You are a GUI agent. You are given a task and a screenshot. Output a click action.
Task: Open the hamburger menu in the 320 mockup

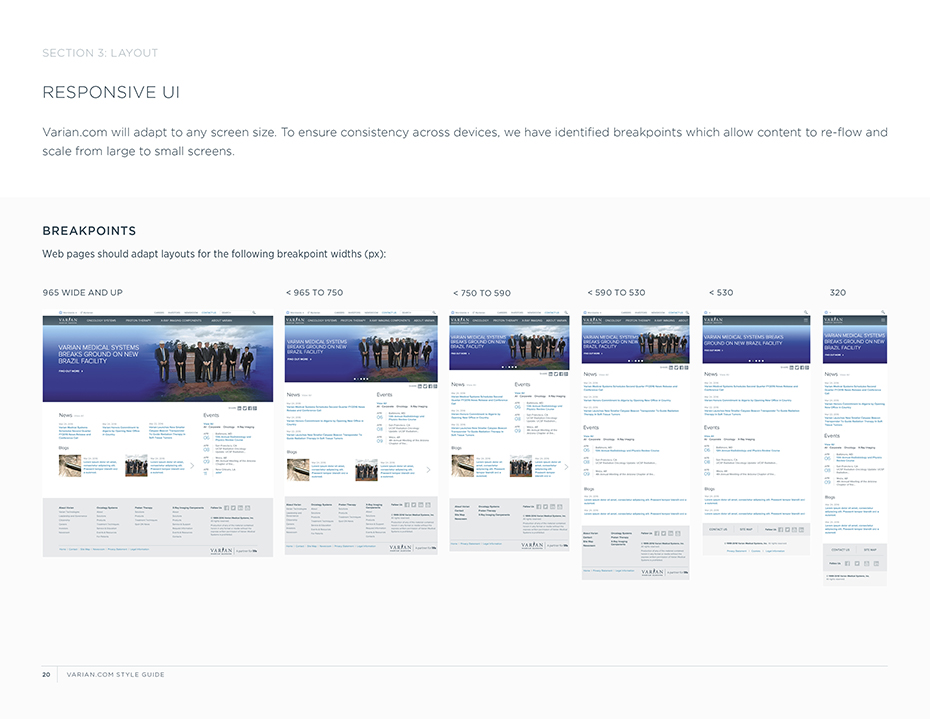tap(883, 322)
